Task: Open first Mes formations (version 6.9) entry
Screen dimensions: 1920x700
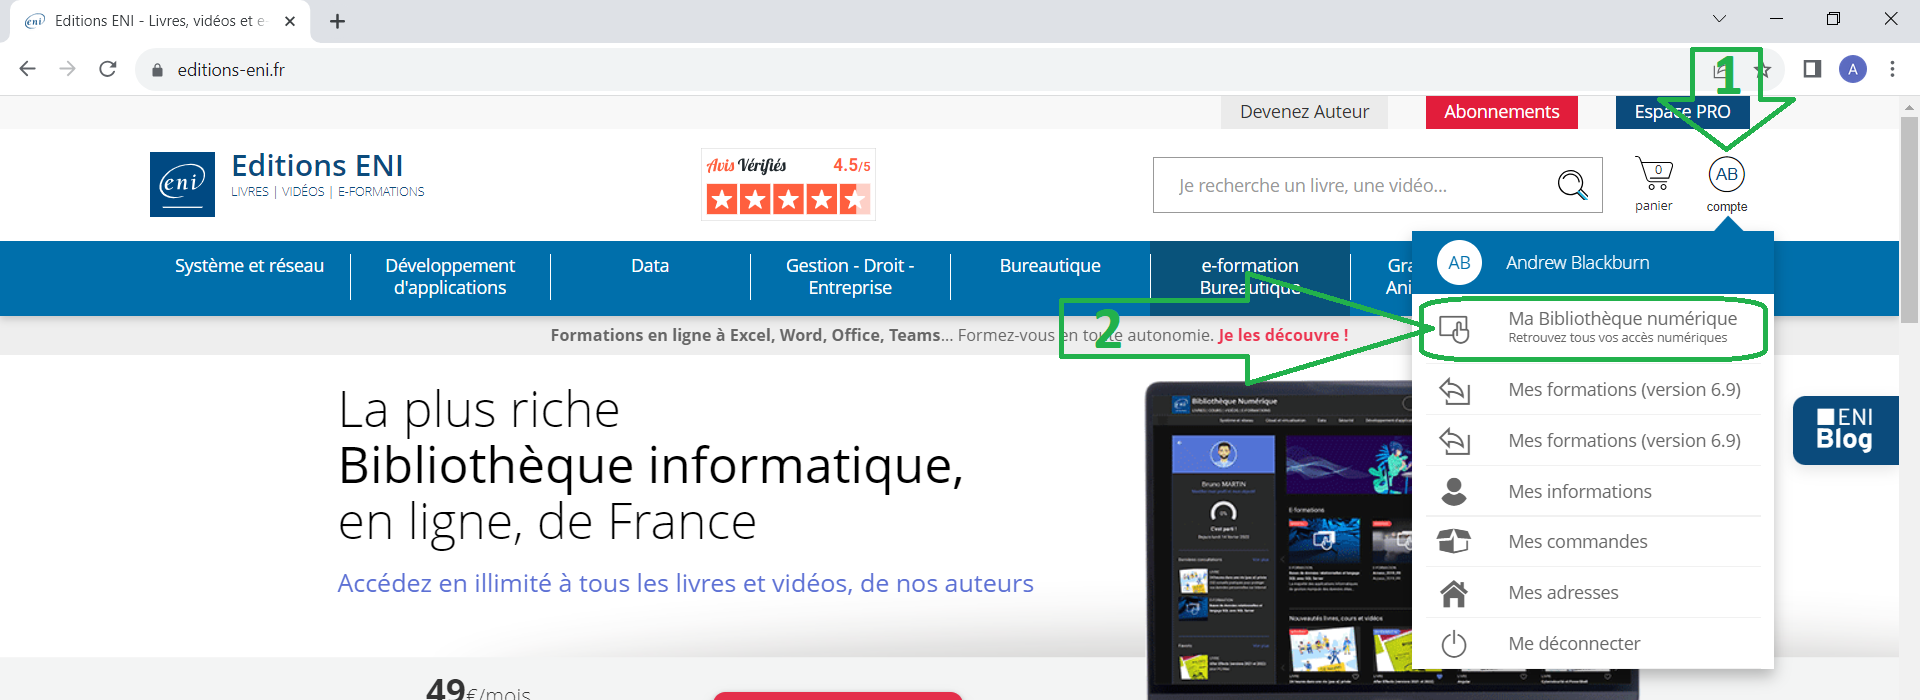Action: coord(1593,390)
